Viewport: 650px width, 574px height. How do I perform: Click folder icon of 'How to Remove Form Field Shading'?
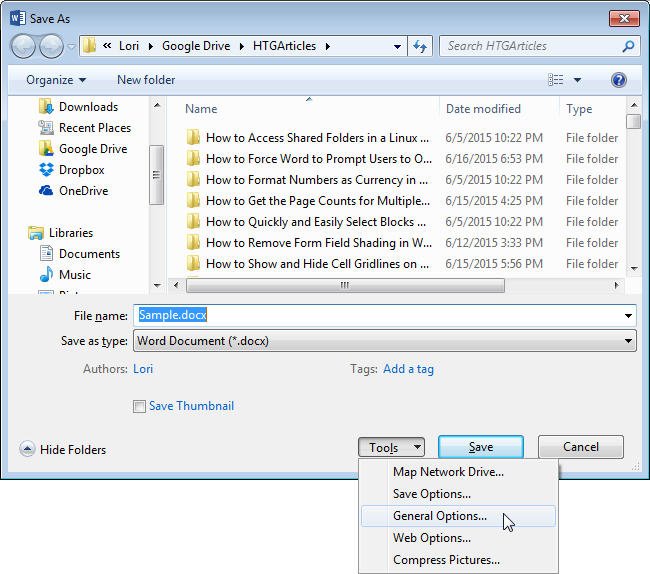(x=193, y=242)
